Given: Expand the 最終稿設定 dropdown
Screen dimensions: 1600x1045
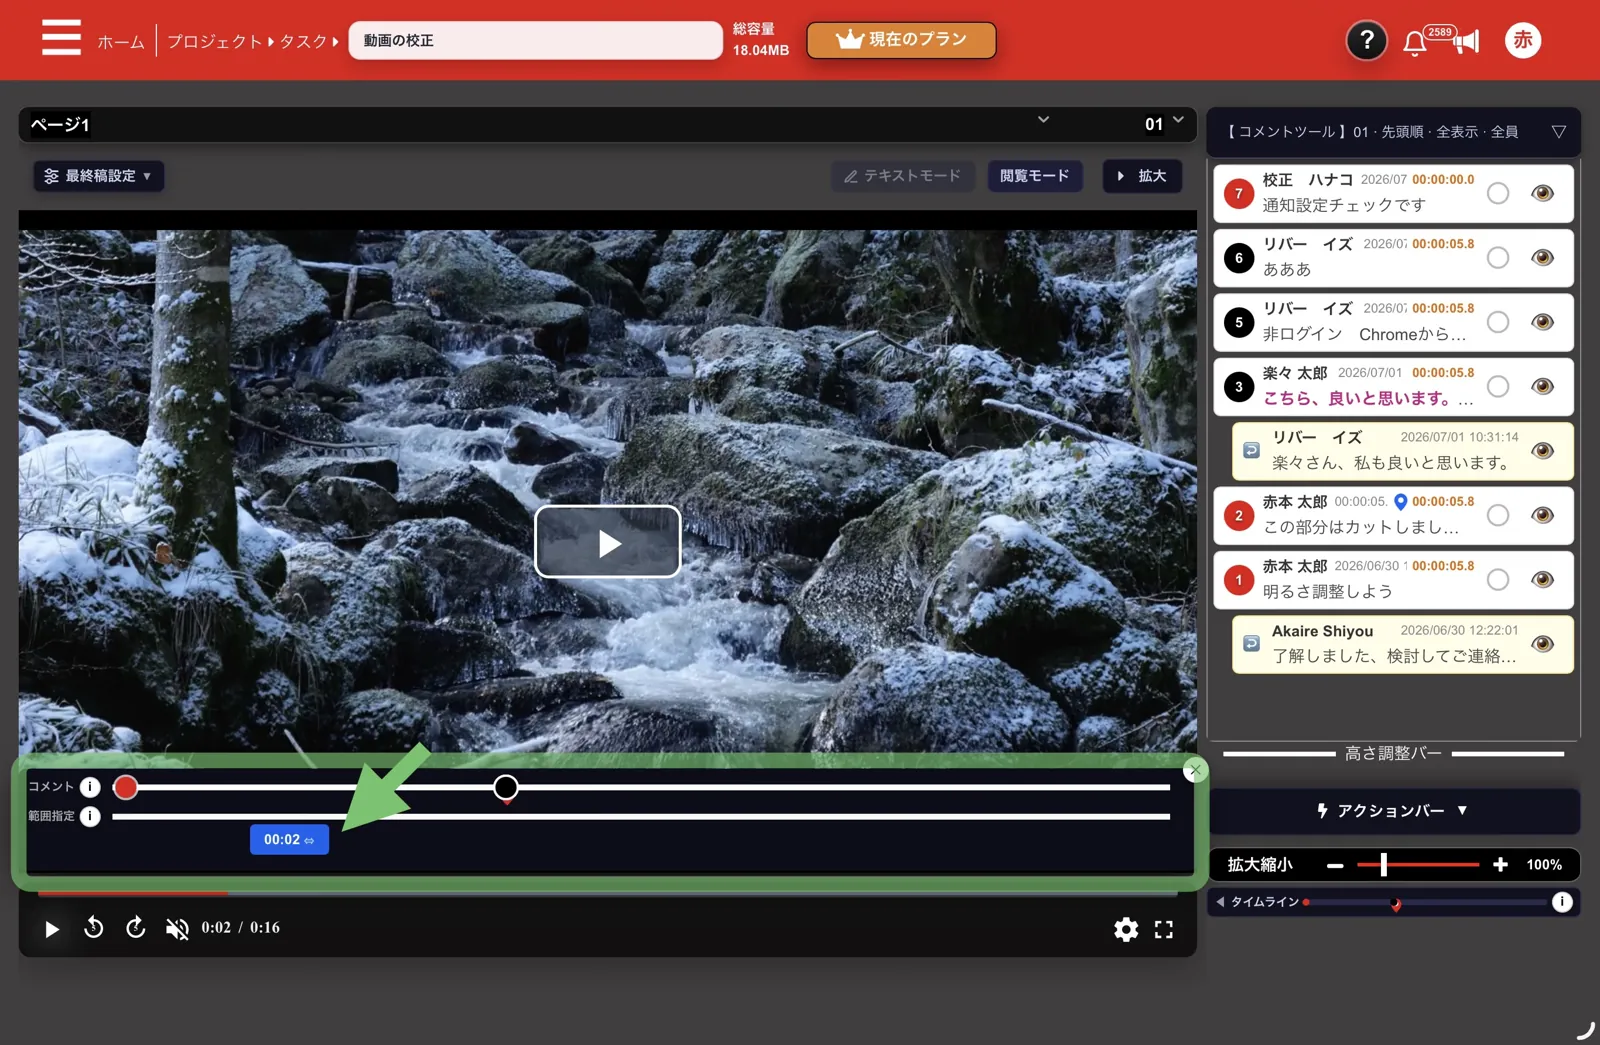Looking at the screenshot, I should (x=98, y=176).
